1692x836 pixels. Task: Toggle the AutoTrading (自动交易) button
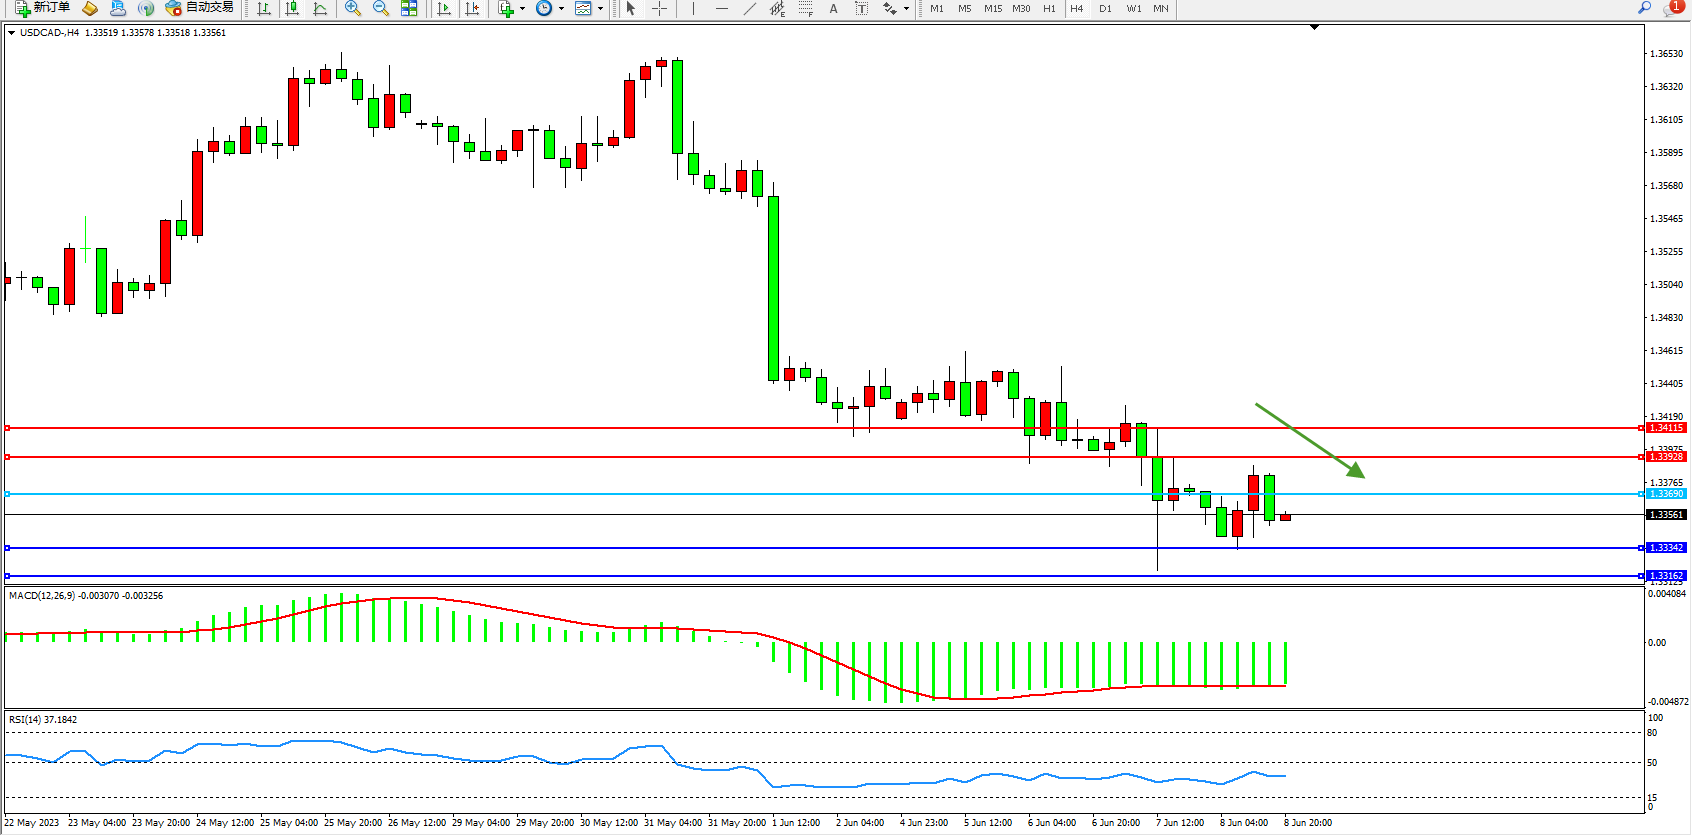(200, 8)
